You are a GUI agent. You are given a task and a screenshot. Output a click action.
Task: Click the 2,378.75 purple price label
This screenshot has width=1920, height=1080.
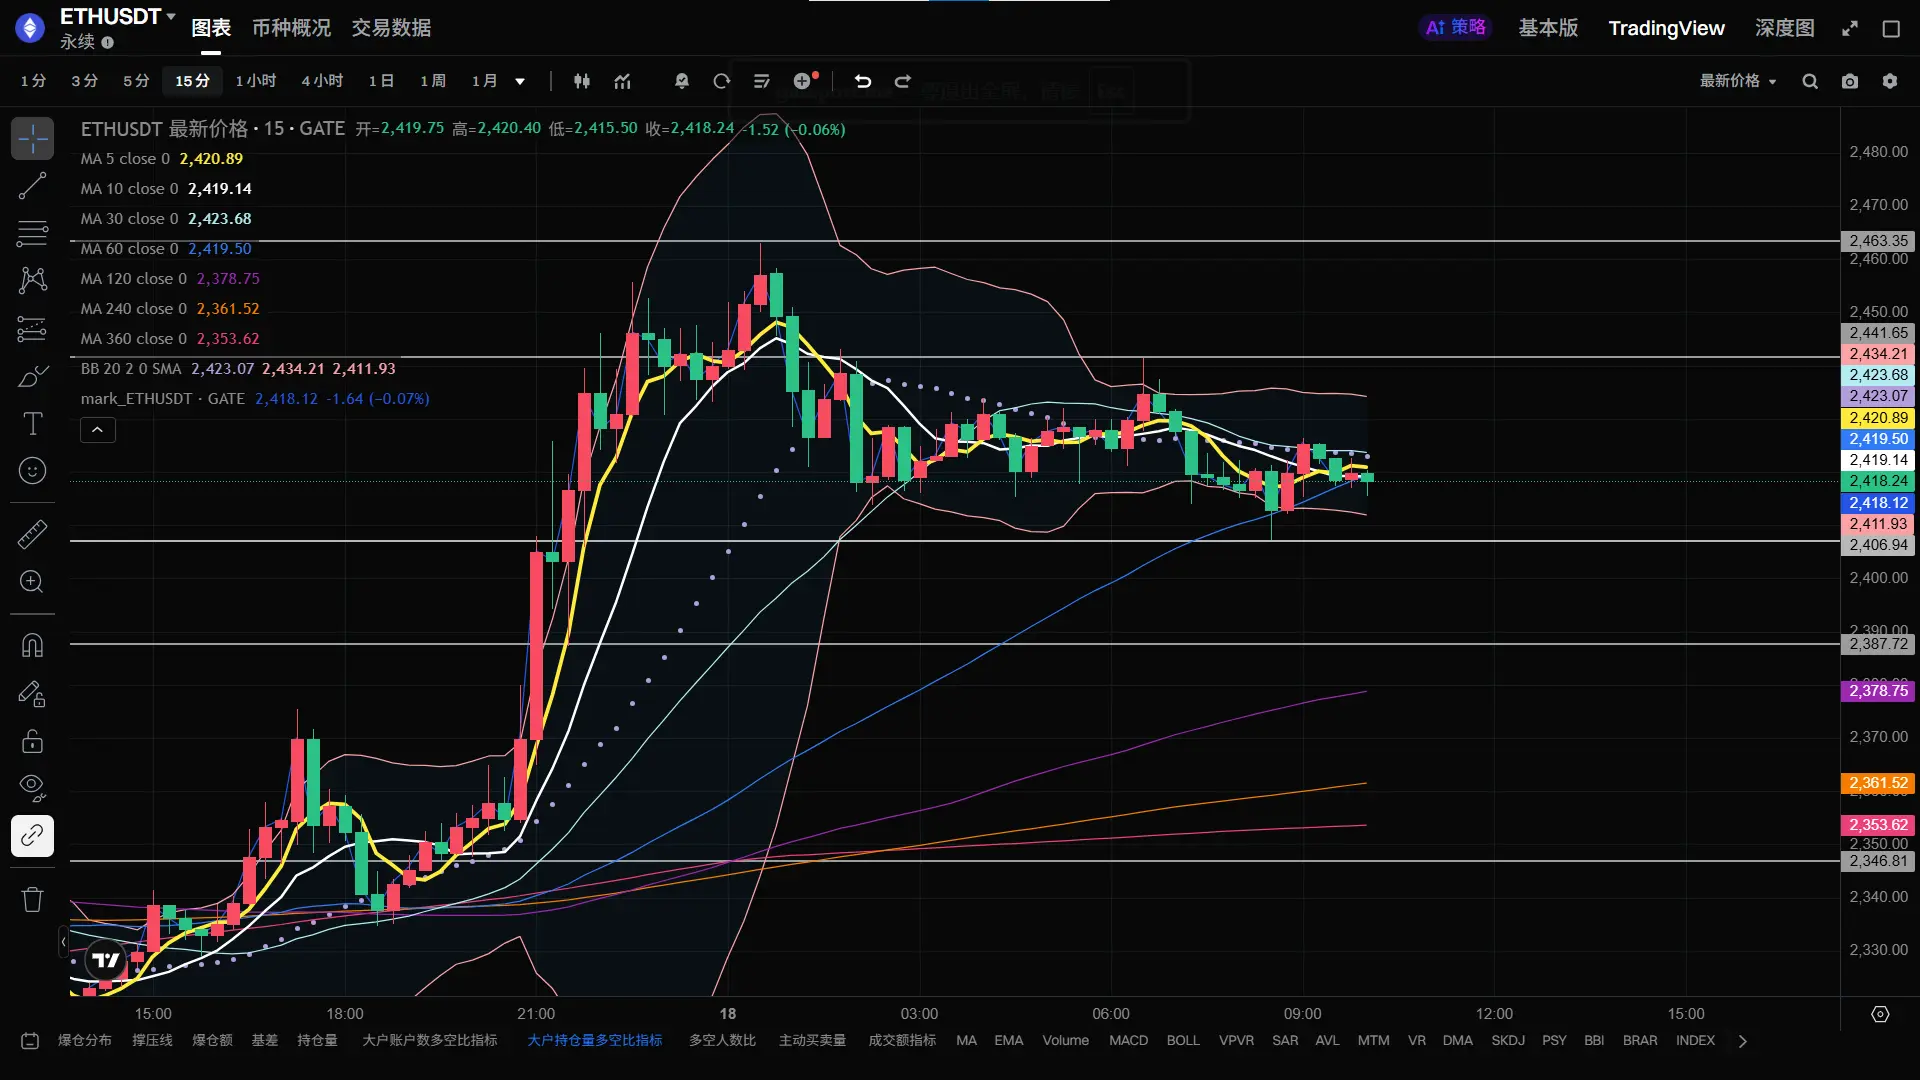click(x=1878, y=691)
